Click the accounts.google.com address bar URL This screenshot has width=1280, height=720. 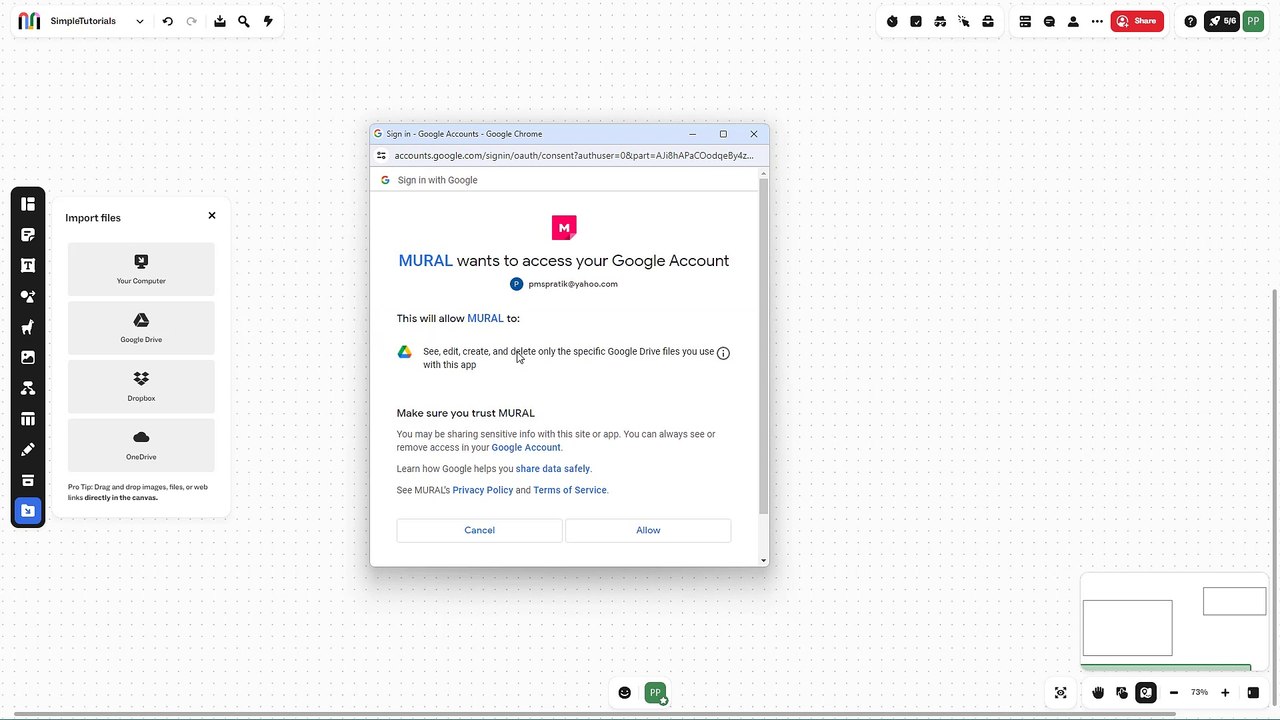[574, 155]
